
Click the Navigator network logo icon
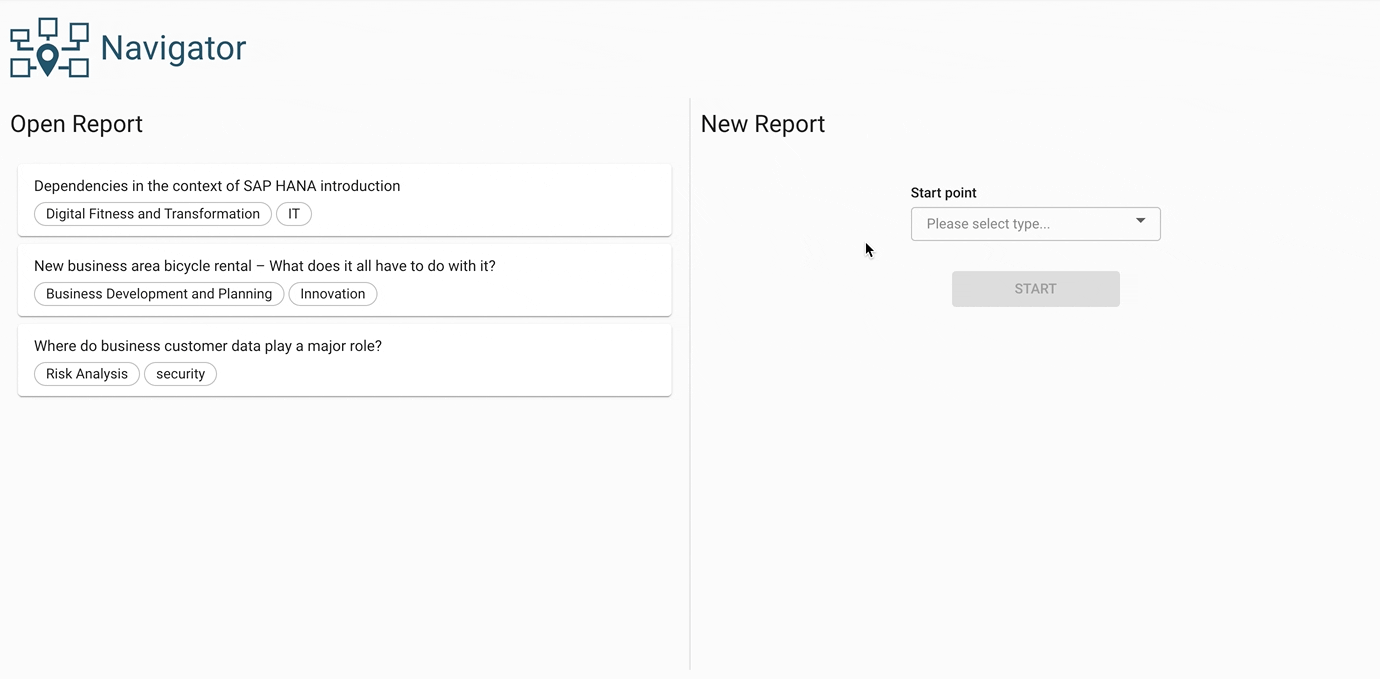click(49, 48)
